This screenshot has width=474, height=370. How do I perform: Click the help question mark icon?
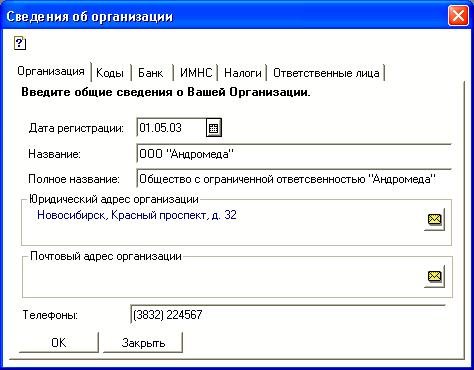20,43
